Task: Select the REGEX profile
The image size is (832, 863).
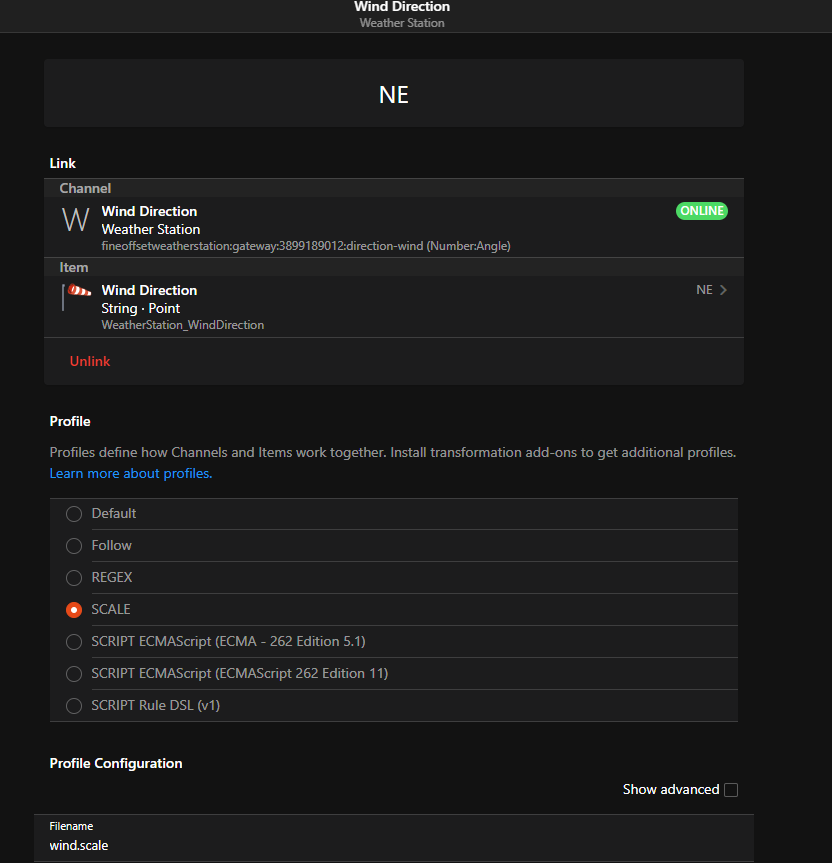Action: [x=74, y=578]
